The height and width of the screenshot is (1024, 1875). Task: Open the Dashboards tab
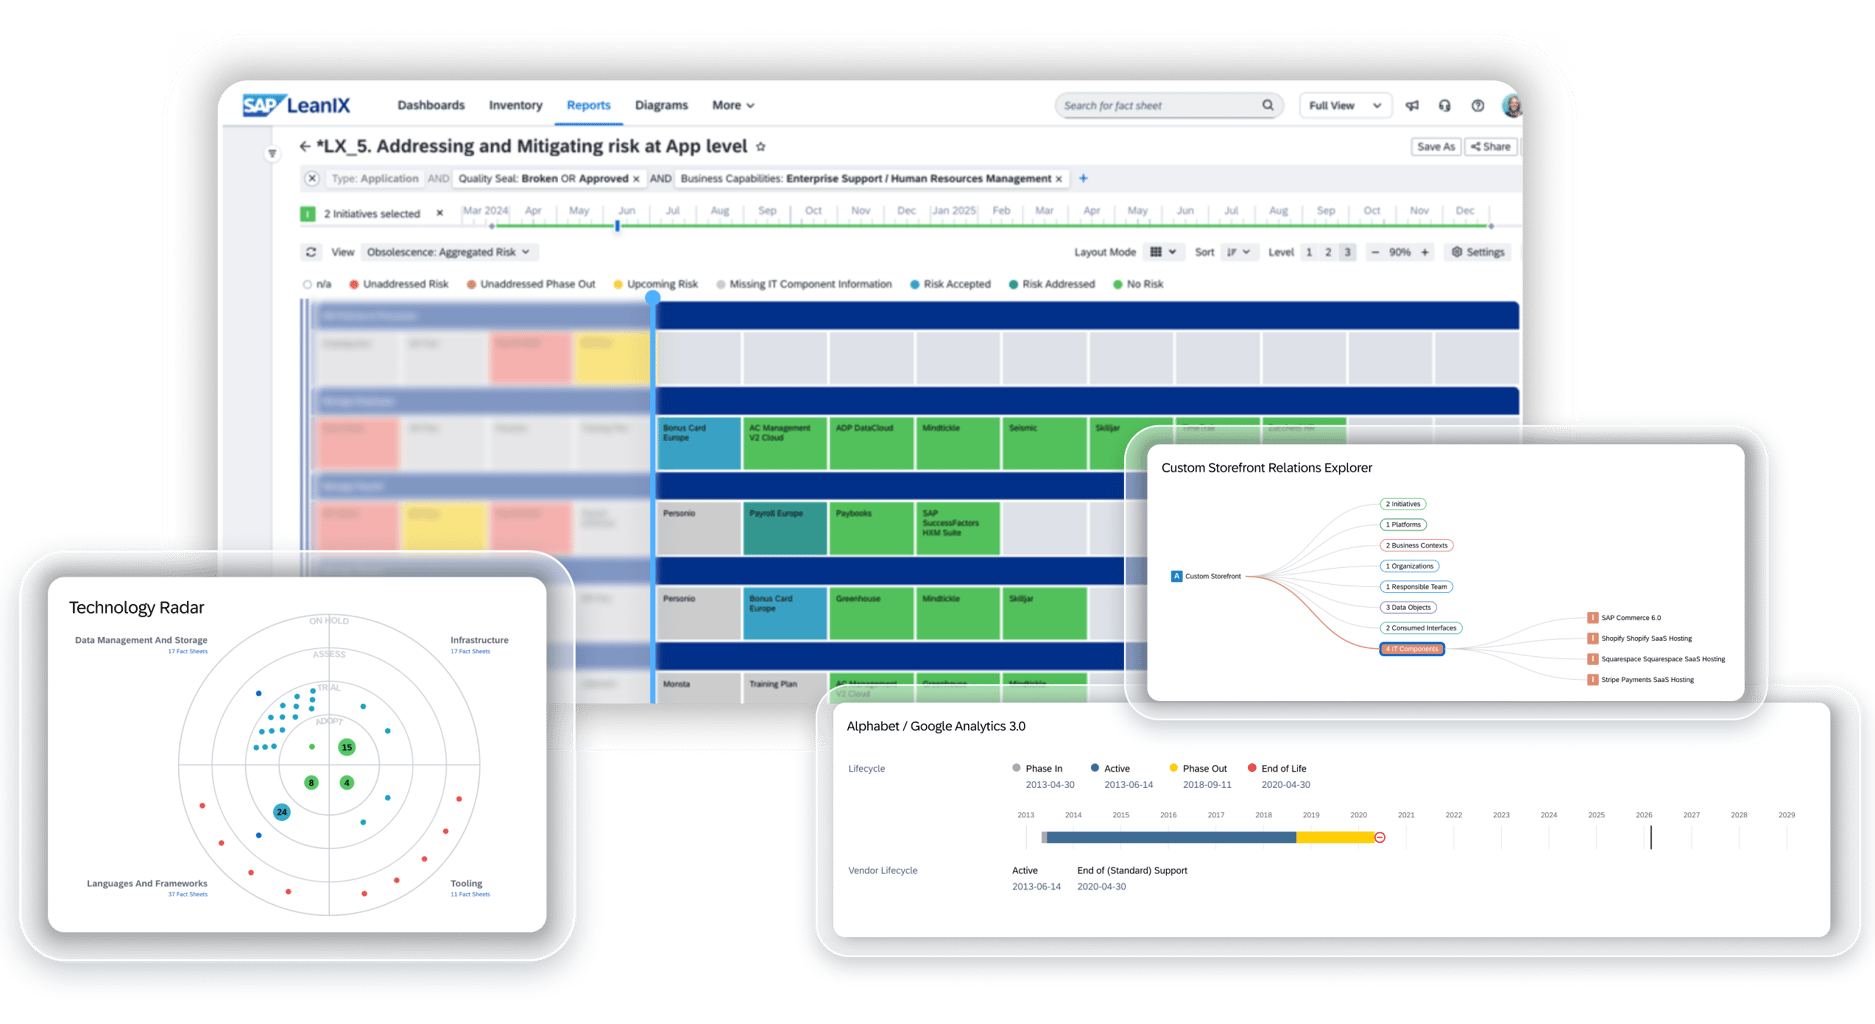(431, 105)
